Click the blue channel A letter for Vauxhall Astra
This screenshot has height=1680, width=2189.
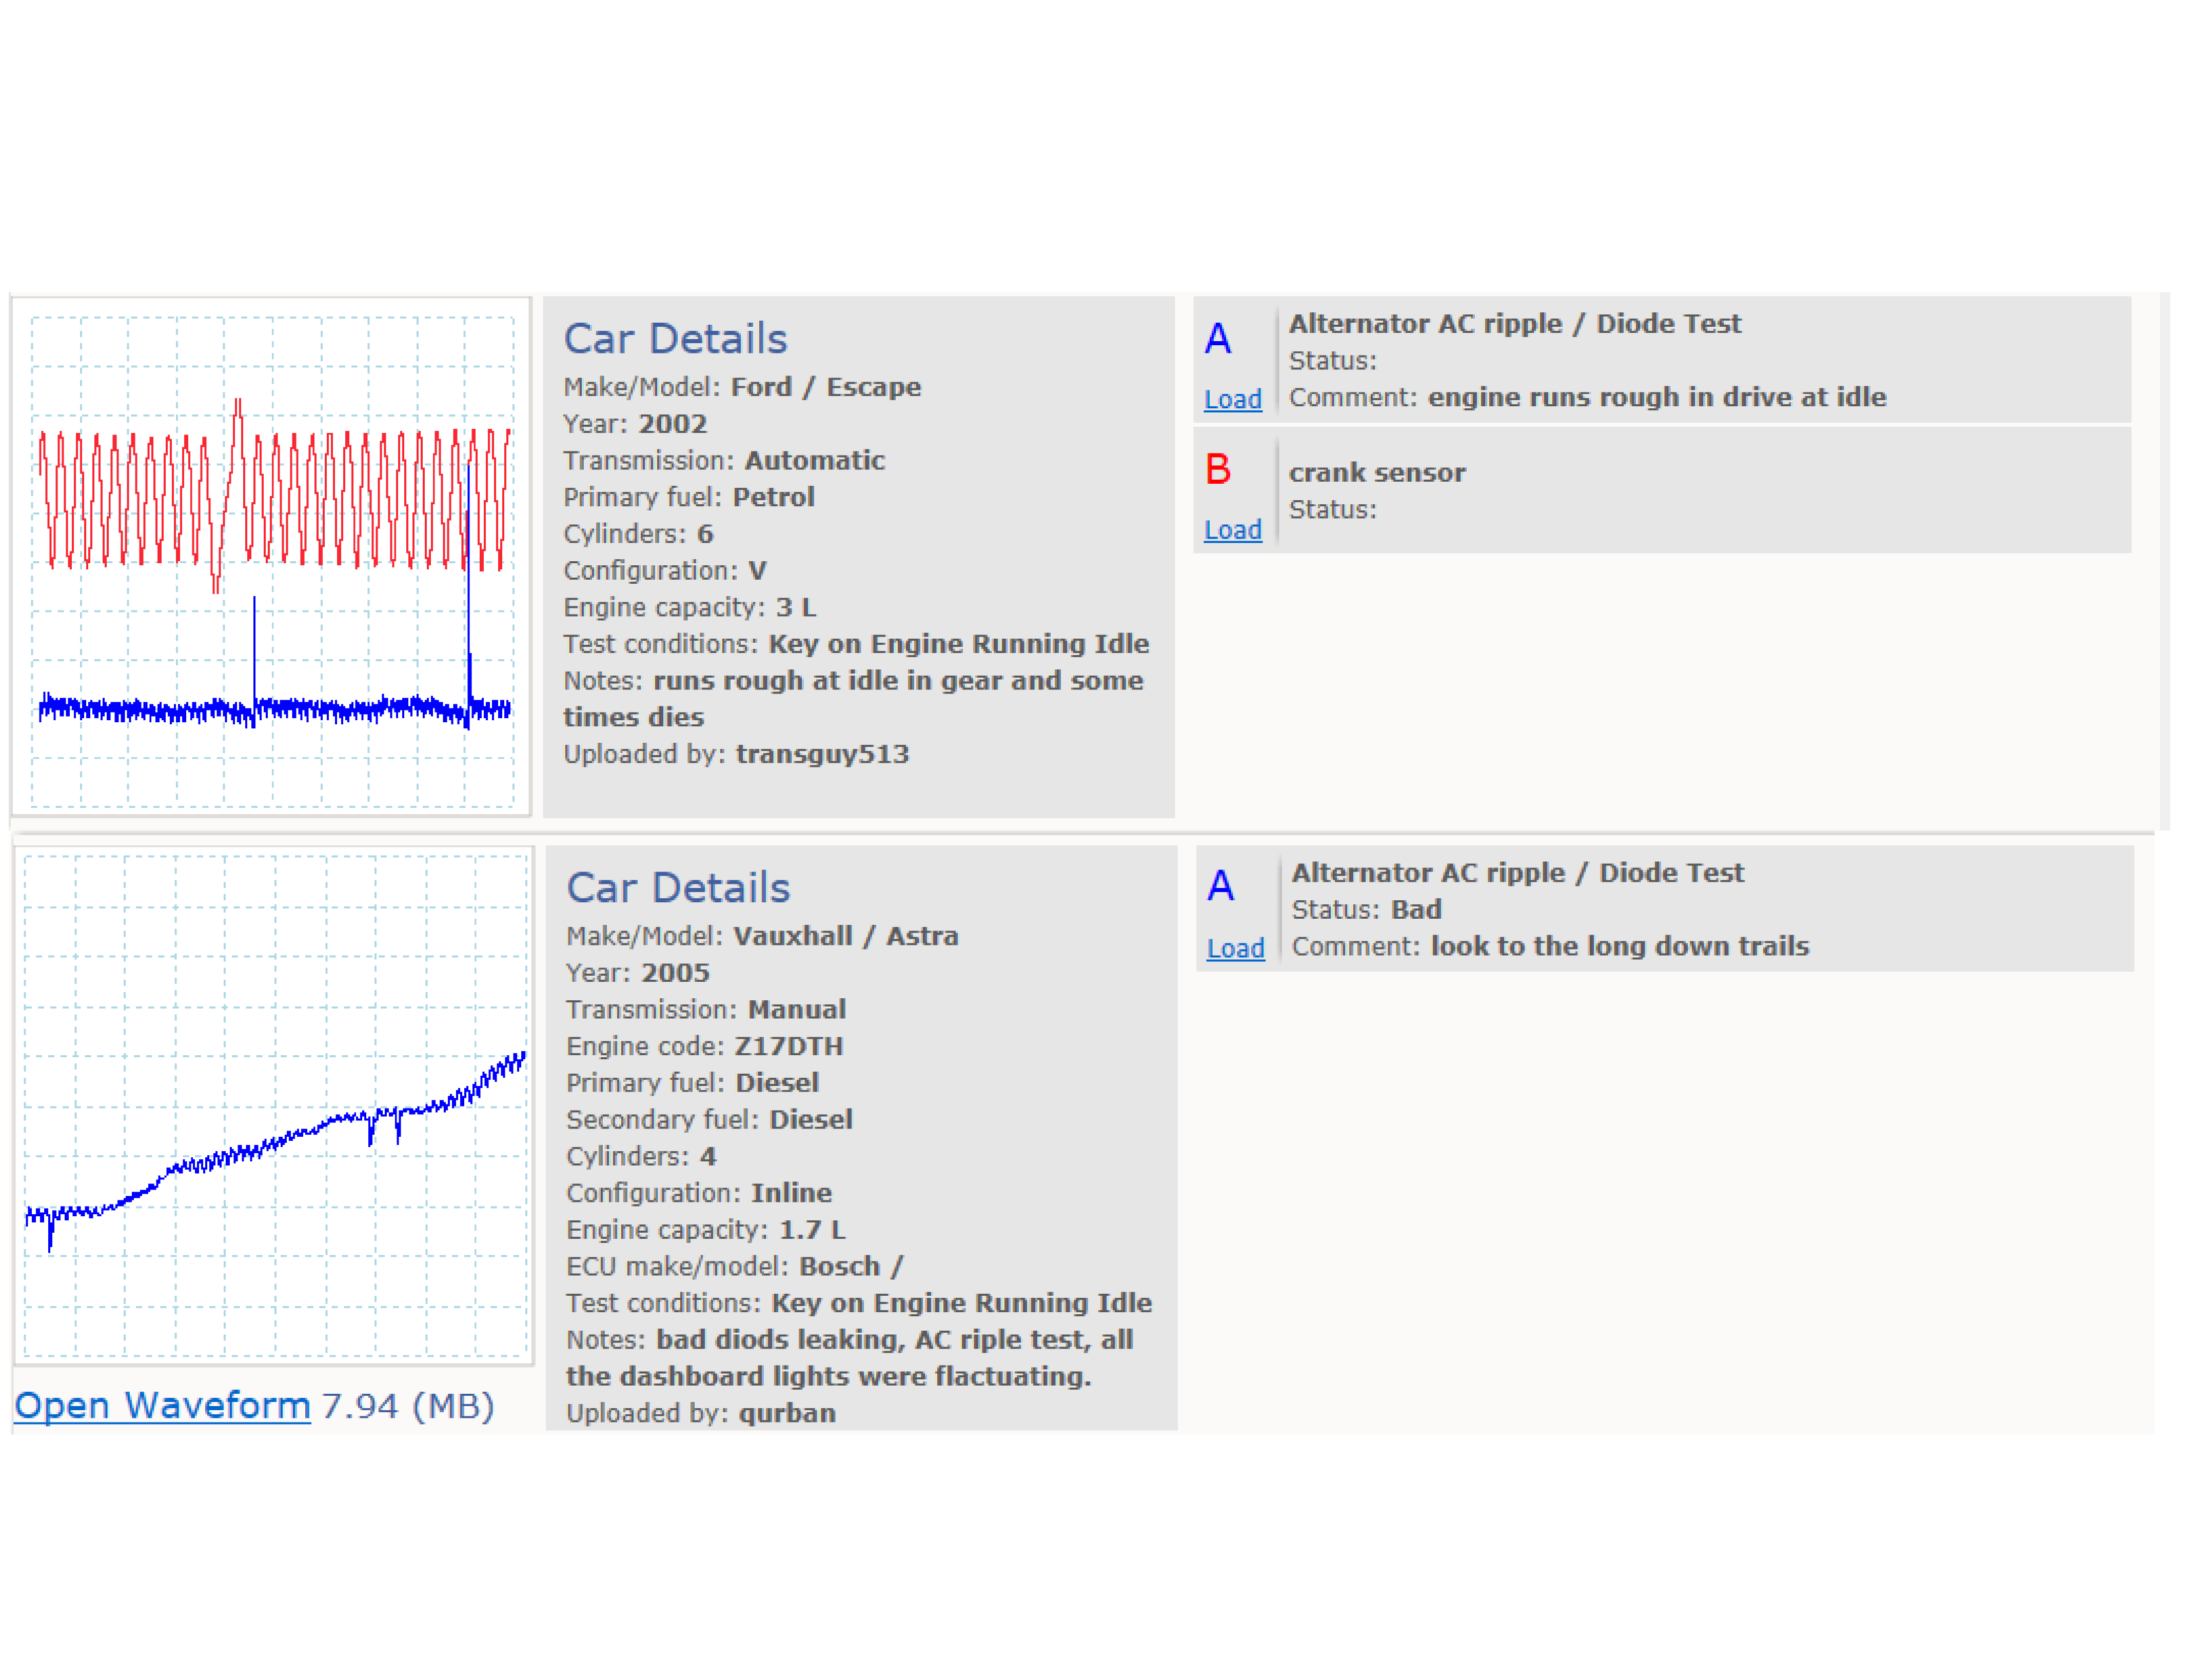click(1220, 886)
